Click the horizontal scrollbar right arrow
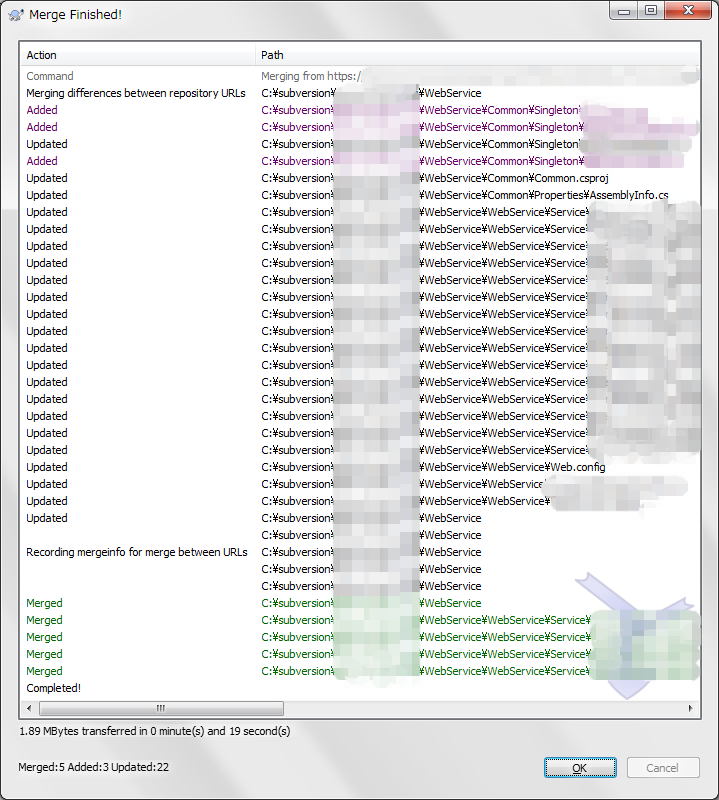This screenshot has width=719, height=800. click(x=693, y=708)
